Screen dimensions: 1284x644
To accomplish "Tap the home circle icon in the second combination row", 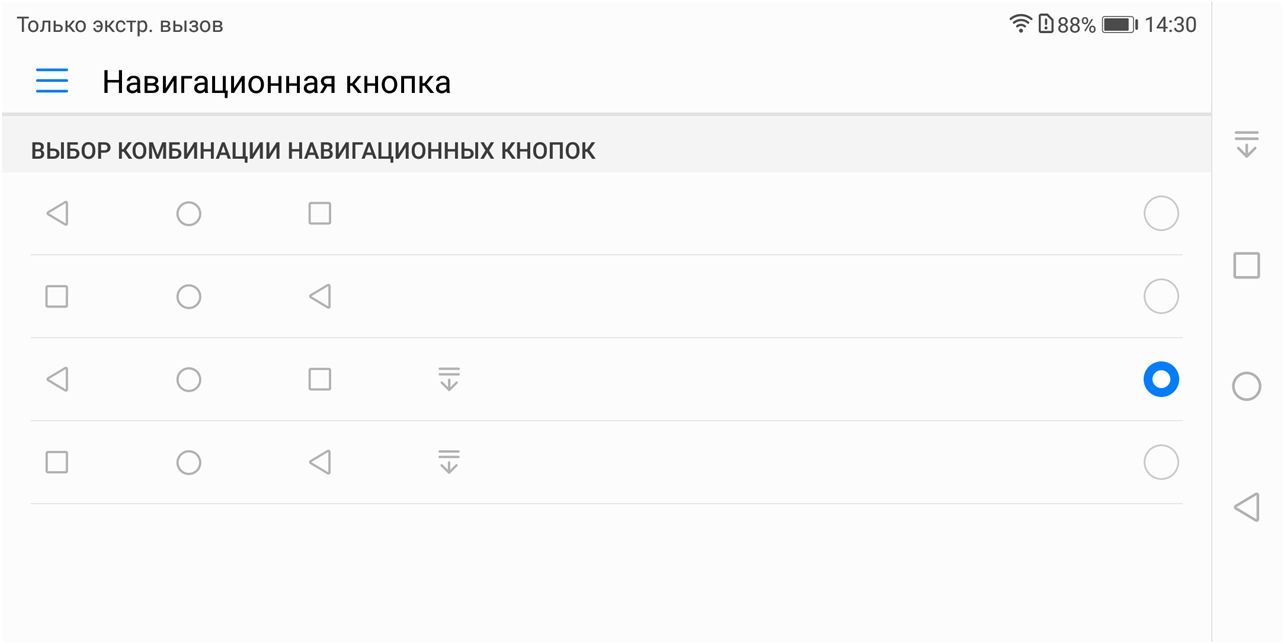I will 189,296.
